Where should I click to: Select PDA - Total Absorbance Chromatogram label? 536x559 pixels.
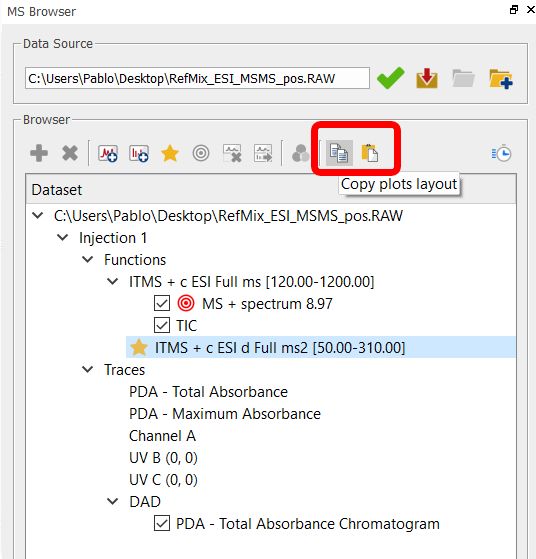(x=308, y=524)
